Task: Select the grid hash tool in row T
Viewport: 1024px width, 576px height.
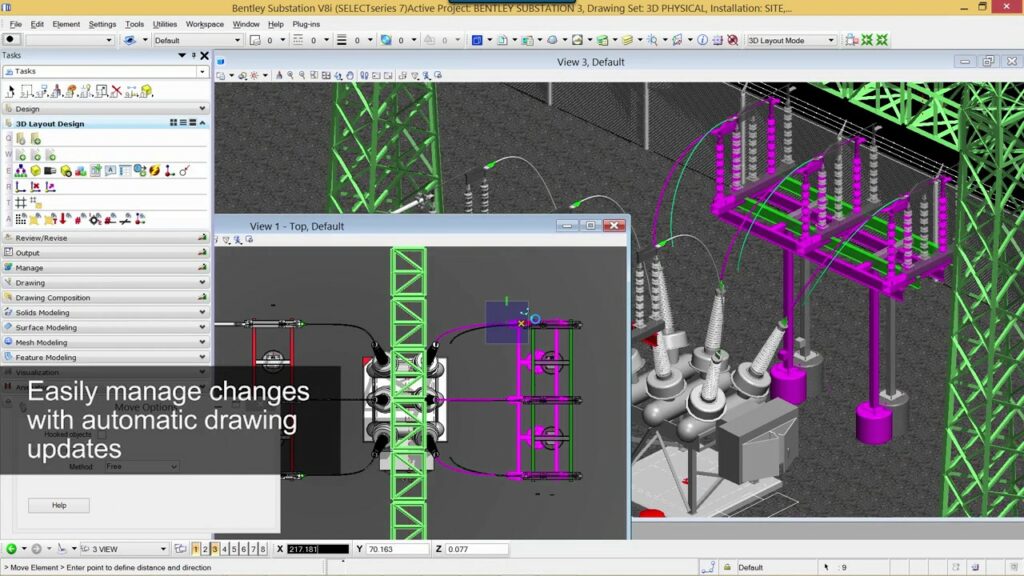Action: (21, 203)
